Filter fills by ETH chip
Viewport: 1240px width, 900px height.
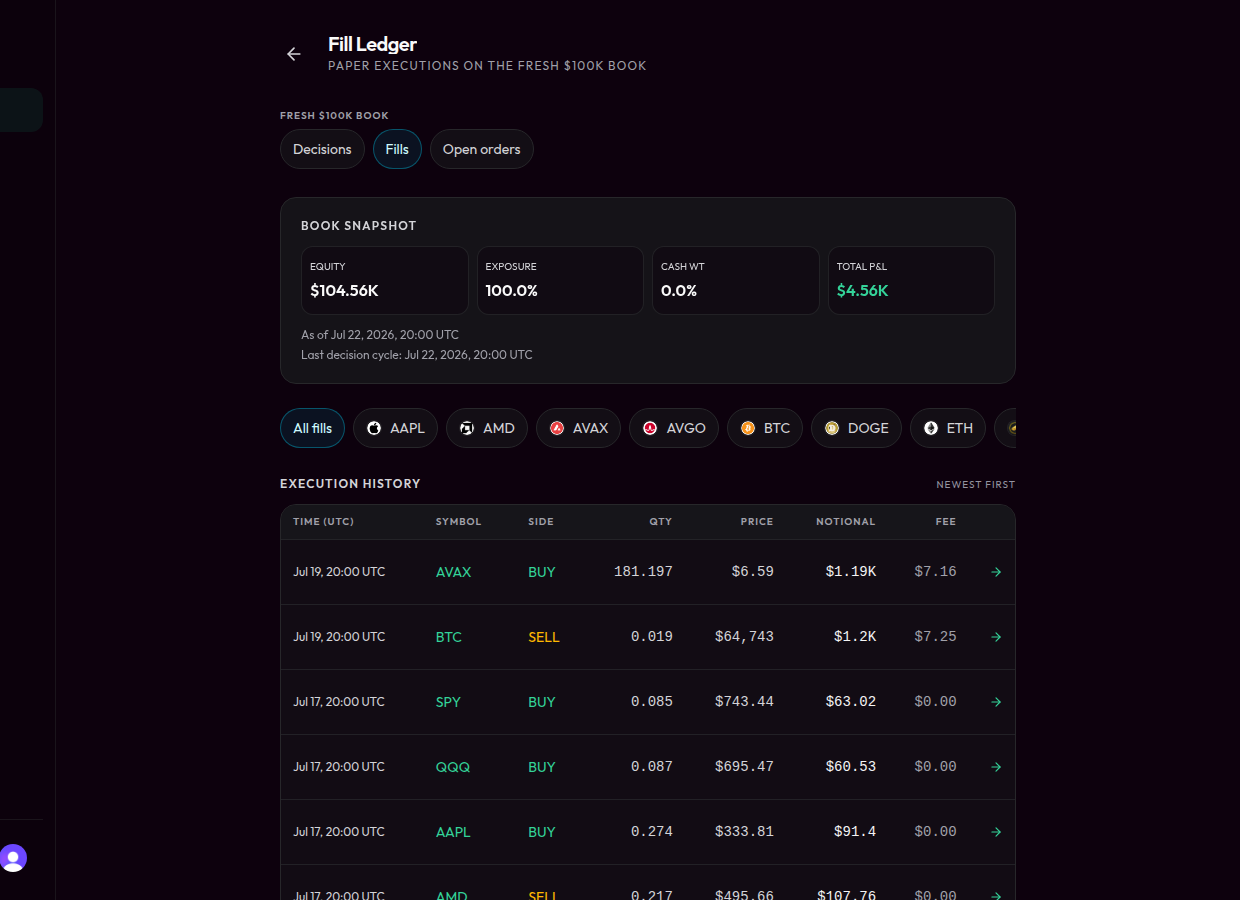(948, 428)
